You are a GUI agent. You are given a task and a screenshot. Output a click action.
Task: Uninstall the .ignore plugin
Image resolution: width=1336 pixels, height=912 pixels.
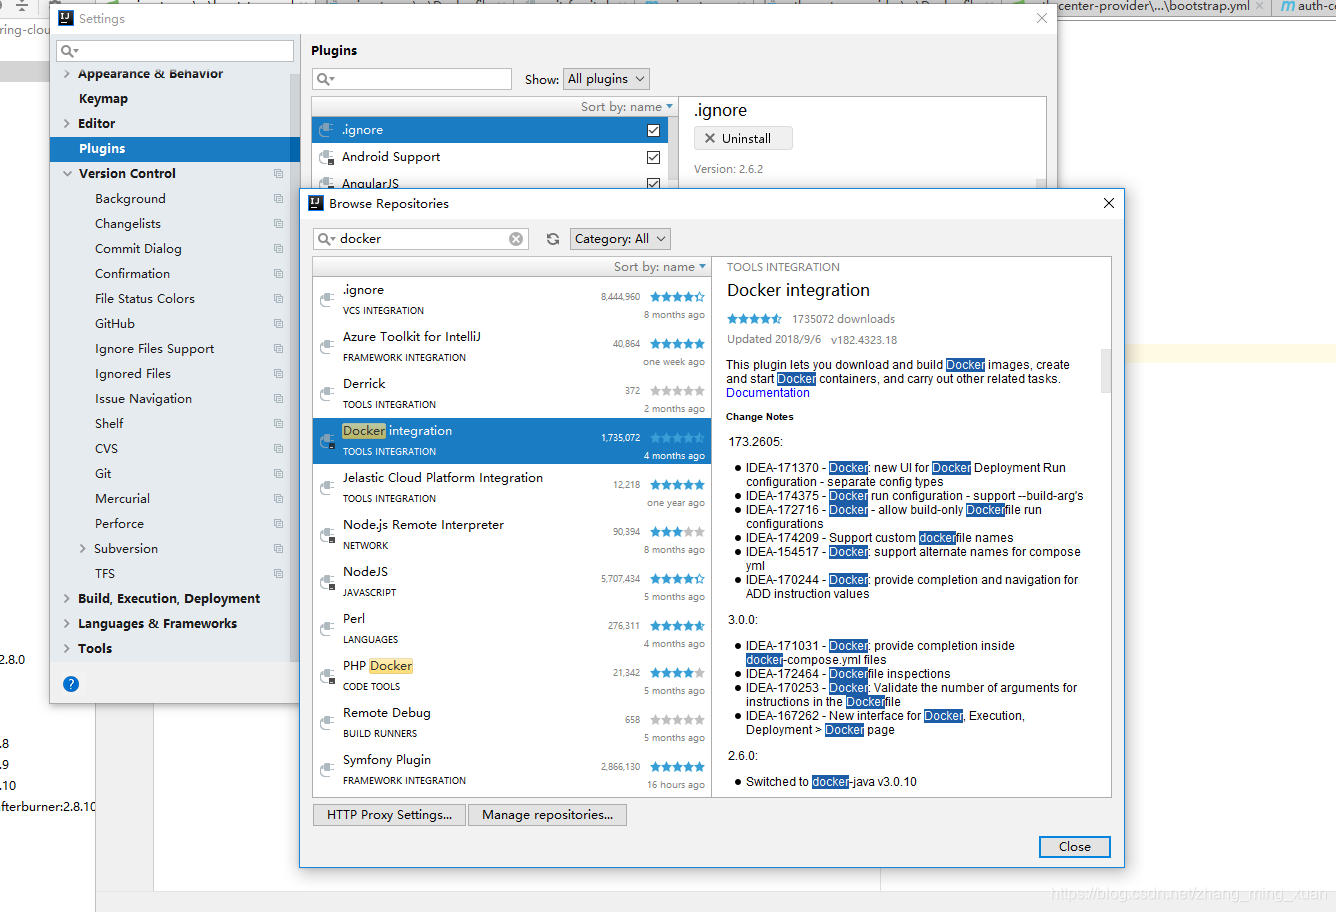pos(743,138)
